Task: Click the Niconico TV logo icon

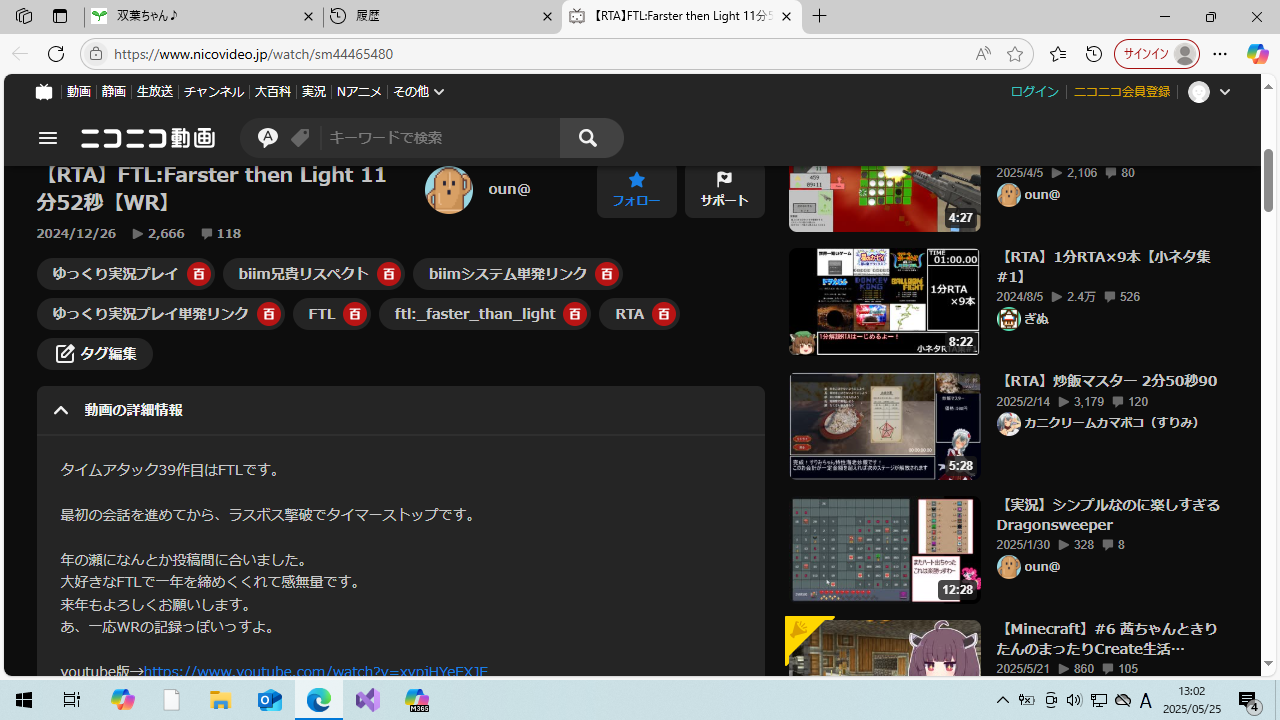Action: tap(44, 91)
